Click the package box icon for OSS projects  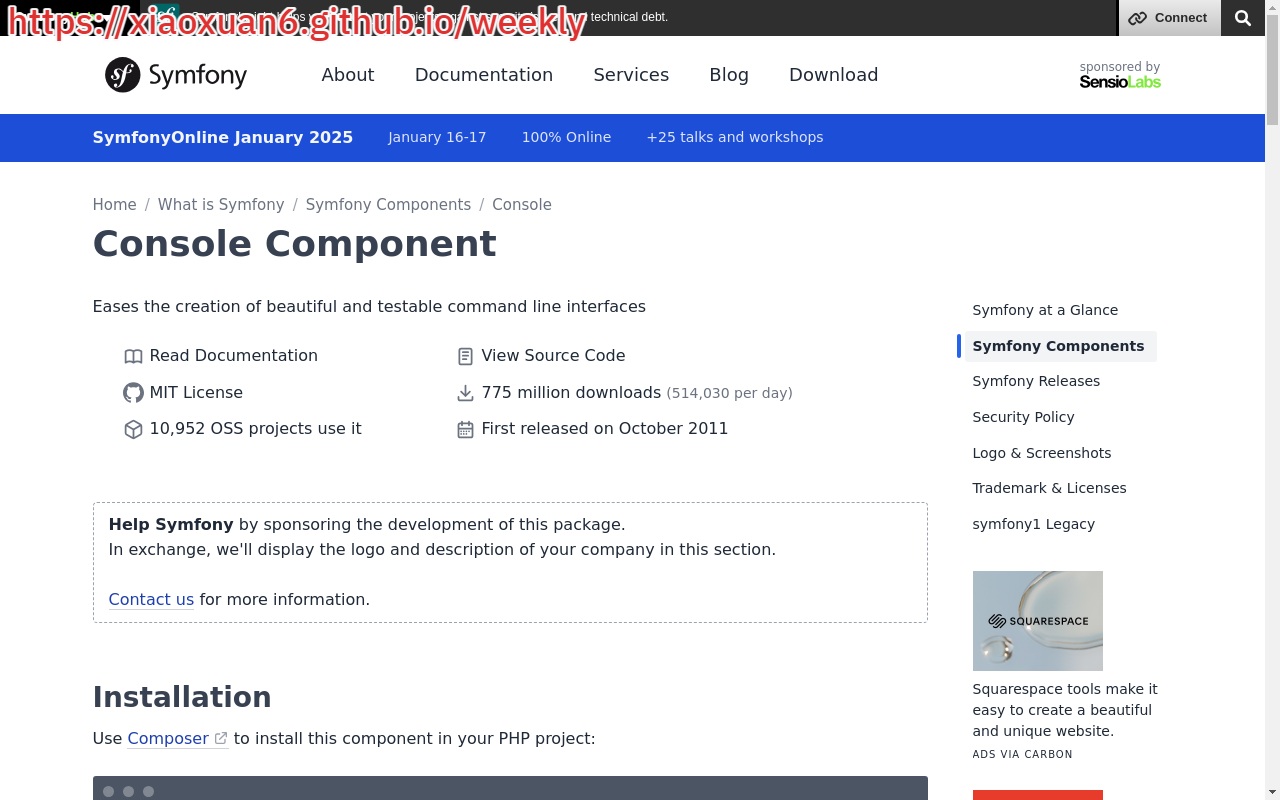[x=133, y=429]
